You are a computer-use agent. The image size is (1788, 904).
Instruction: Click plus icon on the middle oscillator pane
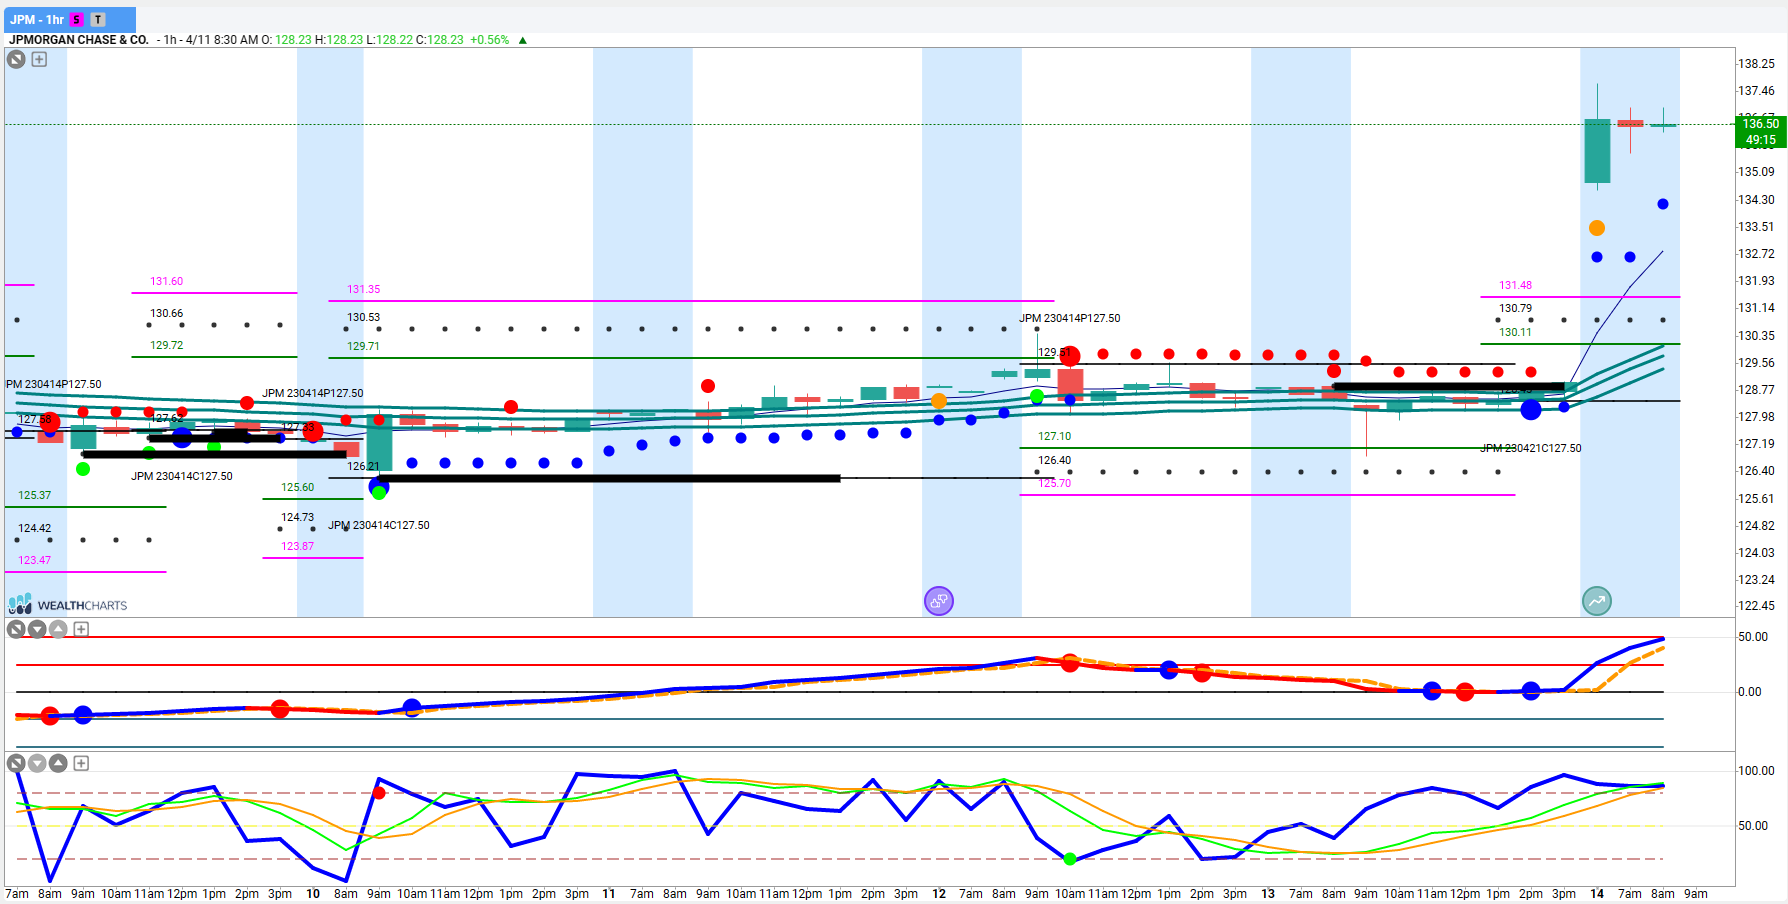click(81, 629)
